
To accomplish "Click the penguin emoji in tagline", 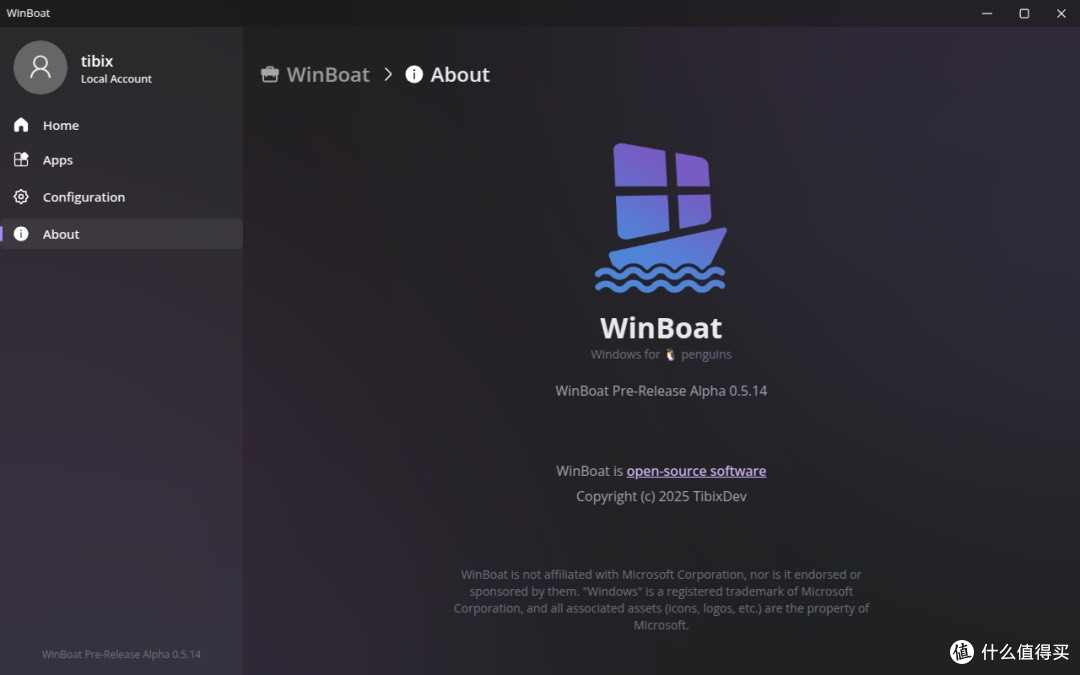I will point(670,355).
